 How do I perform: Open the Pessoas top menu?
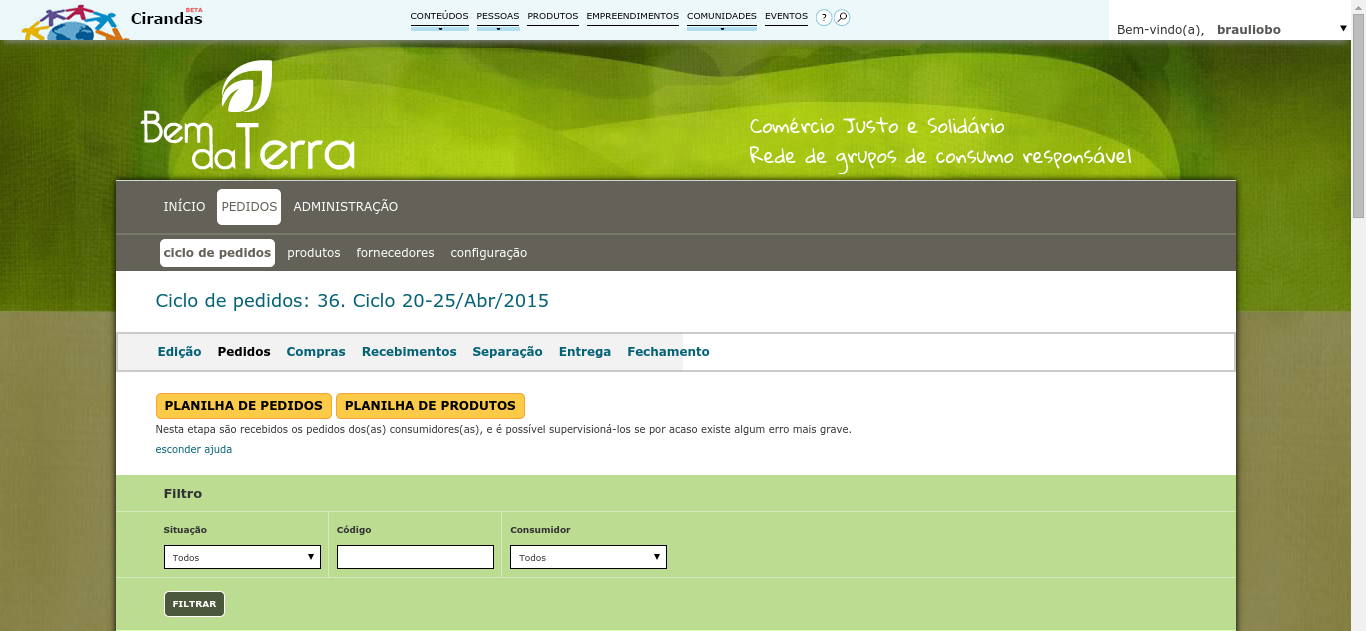click(498, 16)
